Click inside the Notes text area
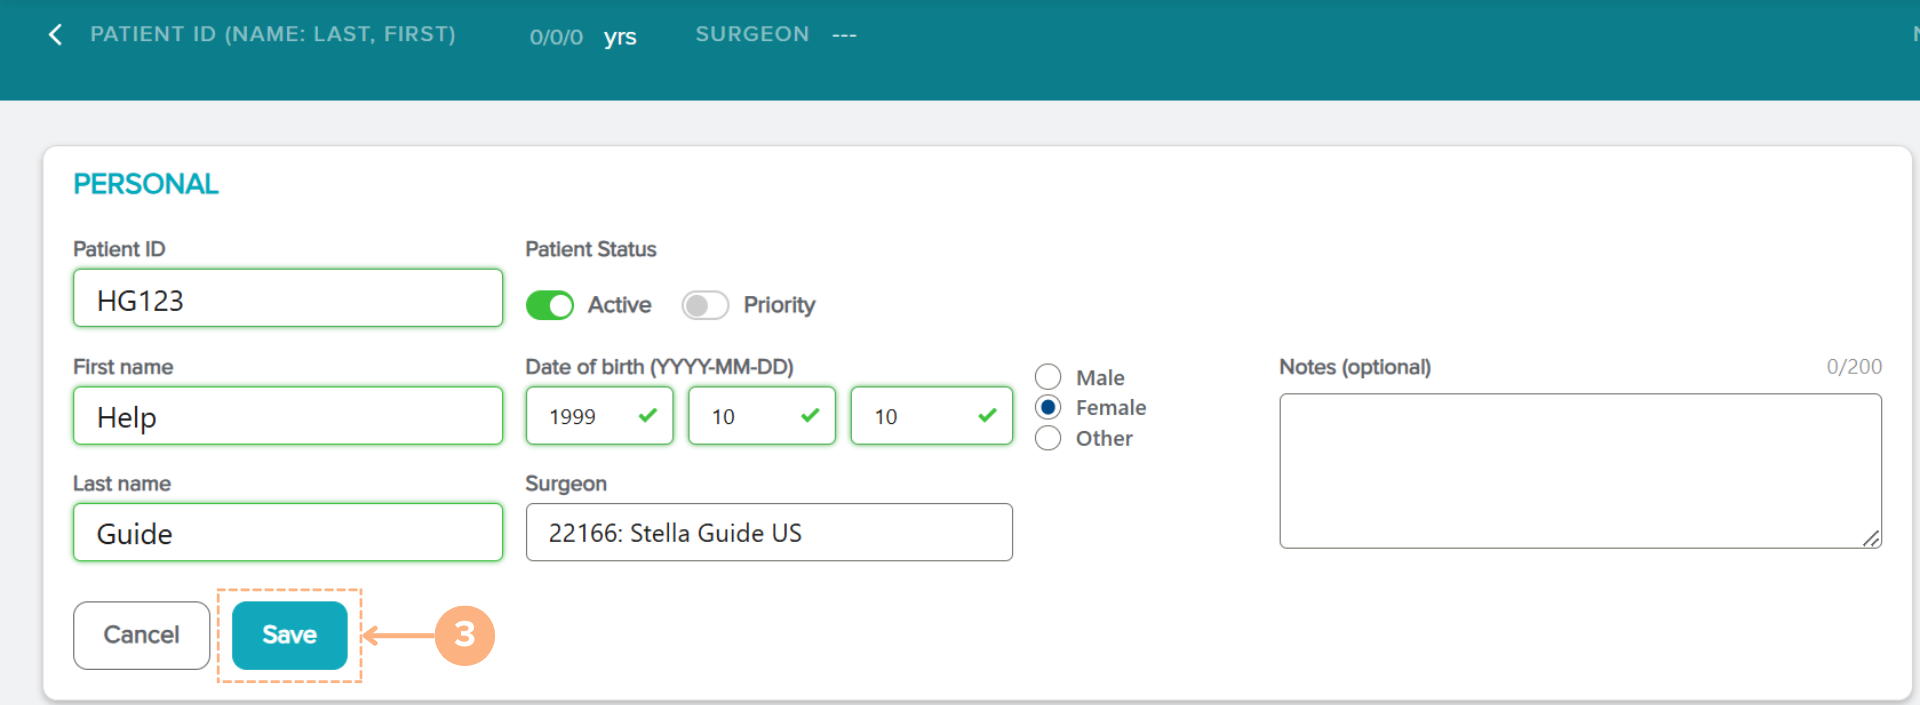Viewport: 1920px width, 705px height. (x=1579, y=470)
